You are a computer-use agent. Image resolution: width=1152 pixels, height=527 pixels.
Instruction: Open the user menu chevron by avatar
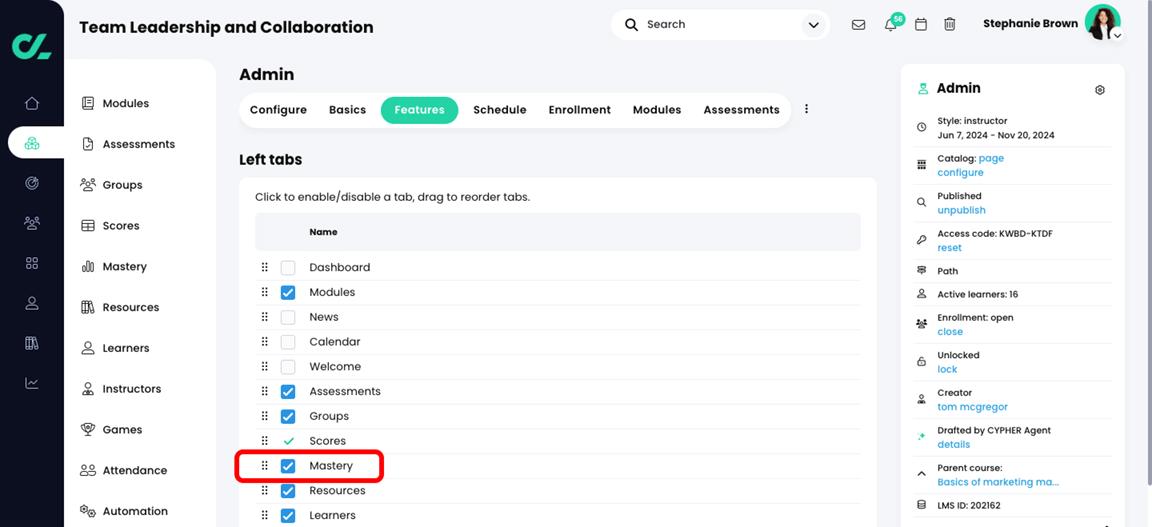[x=1117, y=35]
